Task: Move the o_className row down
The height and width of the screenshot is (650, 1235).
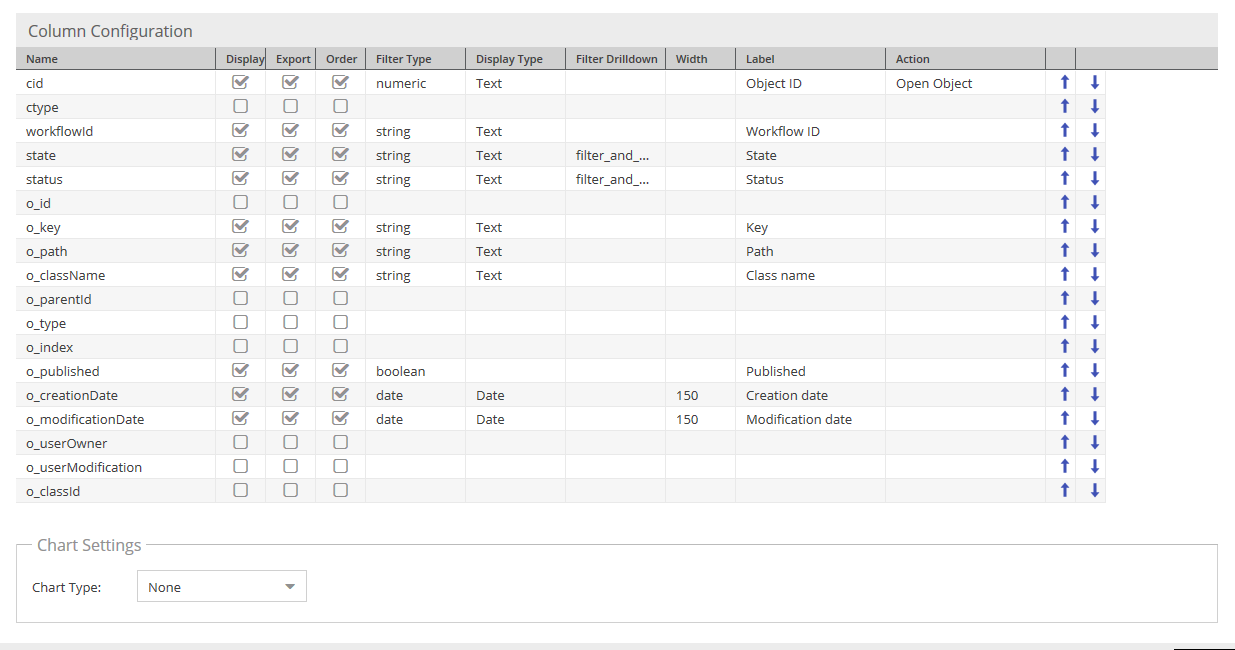Action: (1095, 275)
